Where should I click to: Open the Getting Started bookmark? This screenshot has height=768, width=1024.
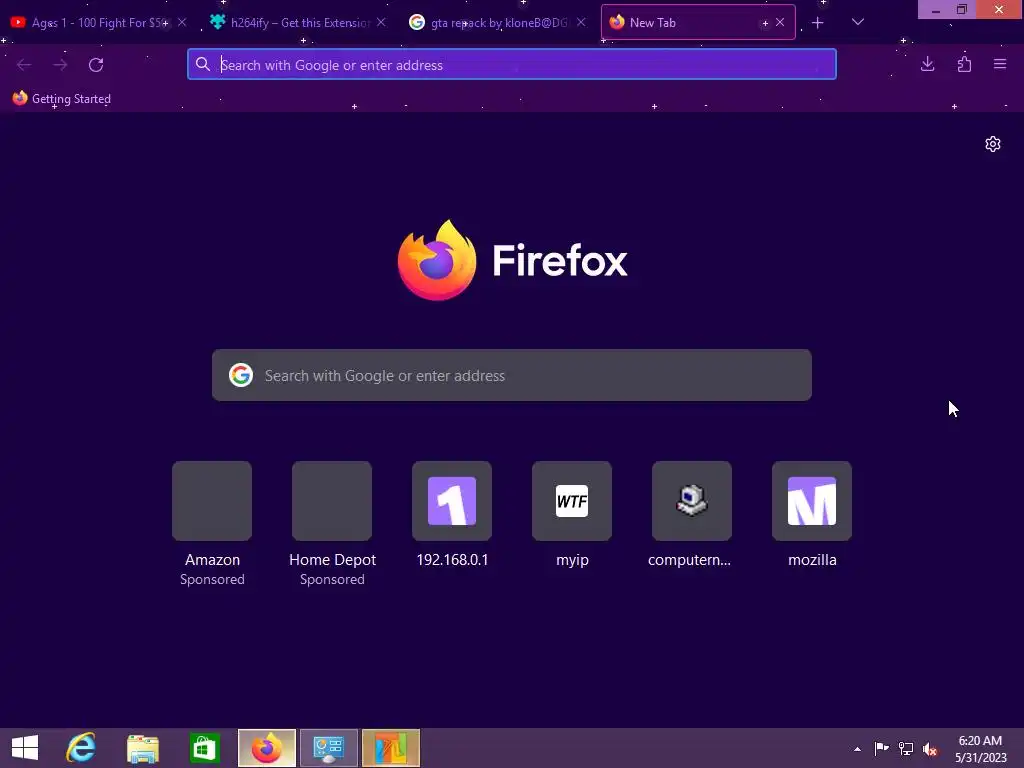tap(61, 99)
